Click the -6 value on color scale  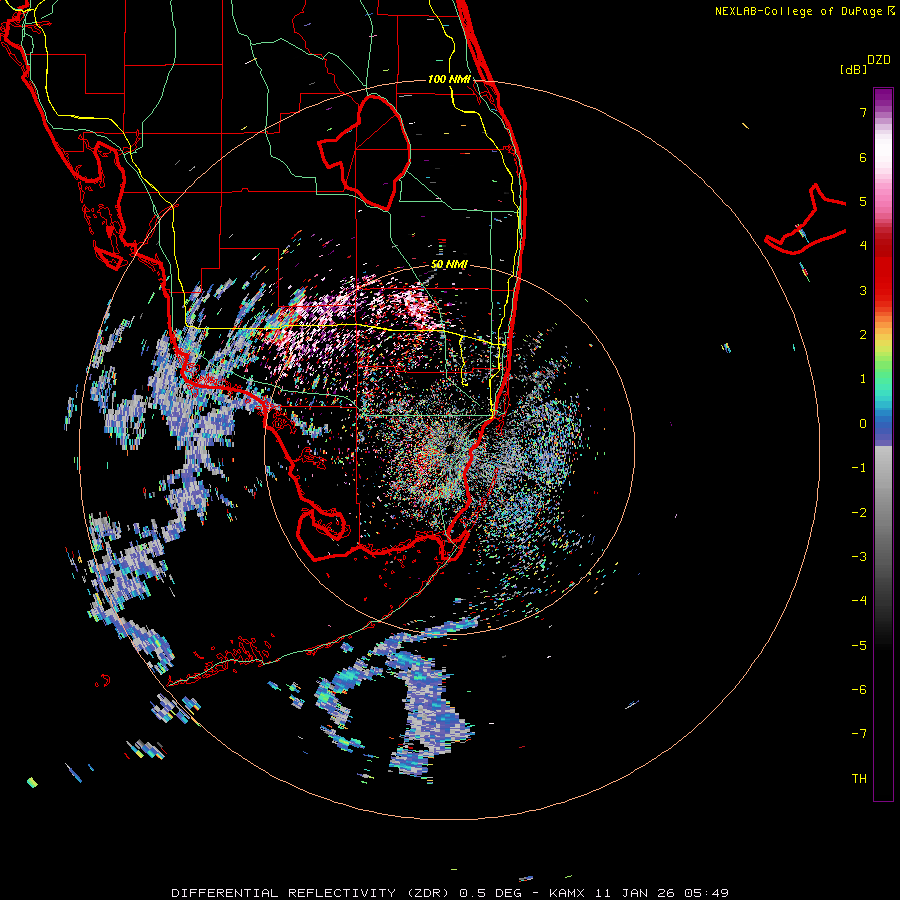pyautogui.click(x=859, y=690)
